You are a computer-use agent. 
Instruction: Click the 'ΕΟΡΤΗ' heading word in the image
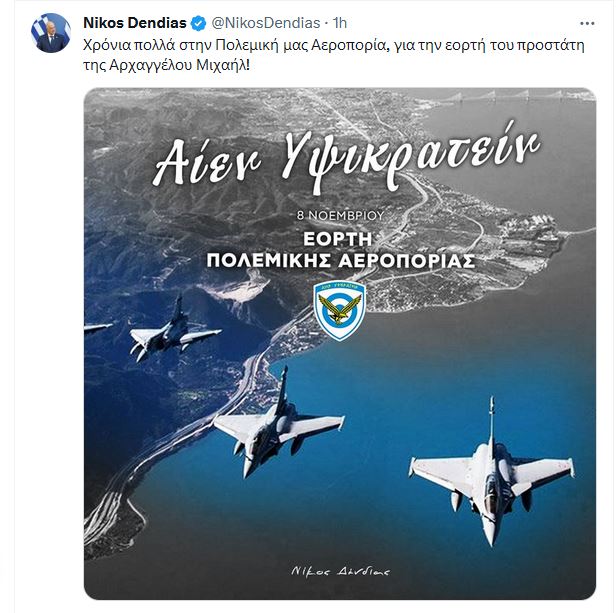340,238
